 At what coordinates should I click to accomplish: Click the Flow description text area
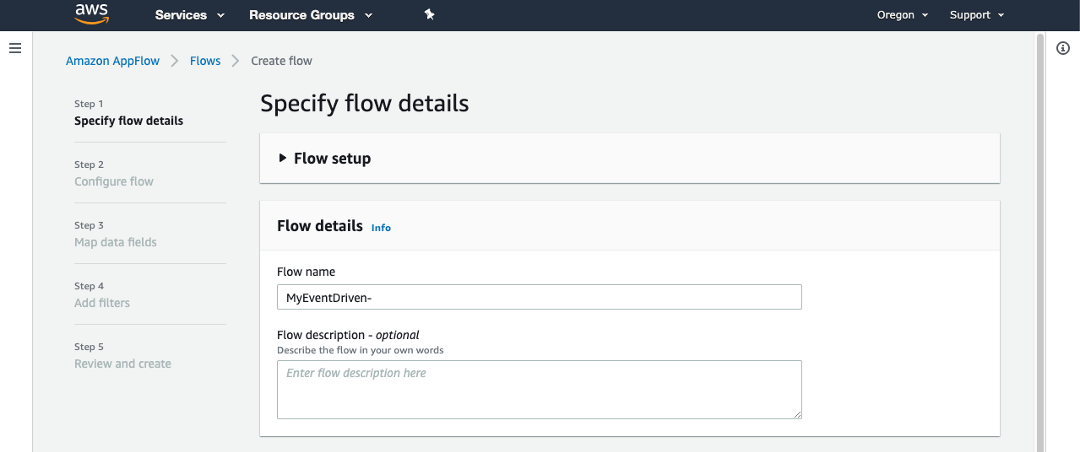(x=539, y=389)
